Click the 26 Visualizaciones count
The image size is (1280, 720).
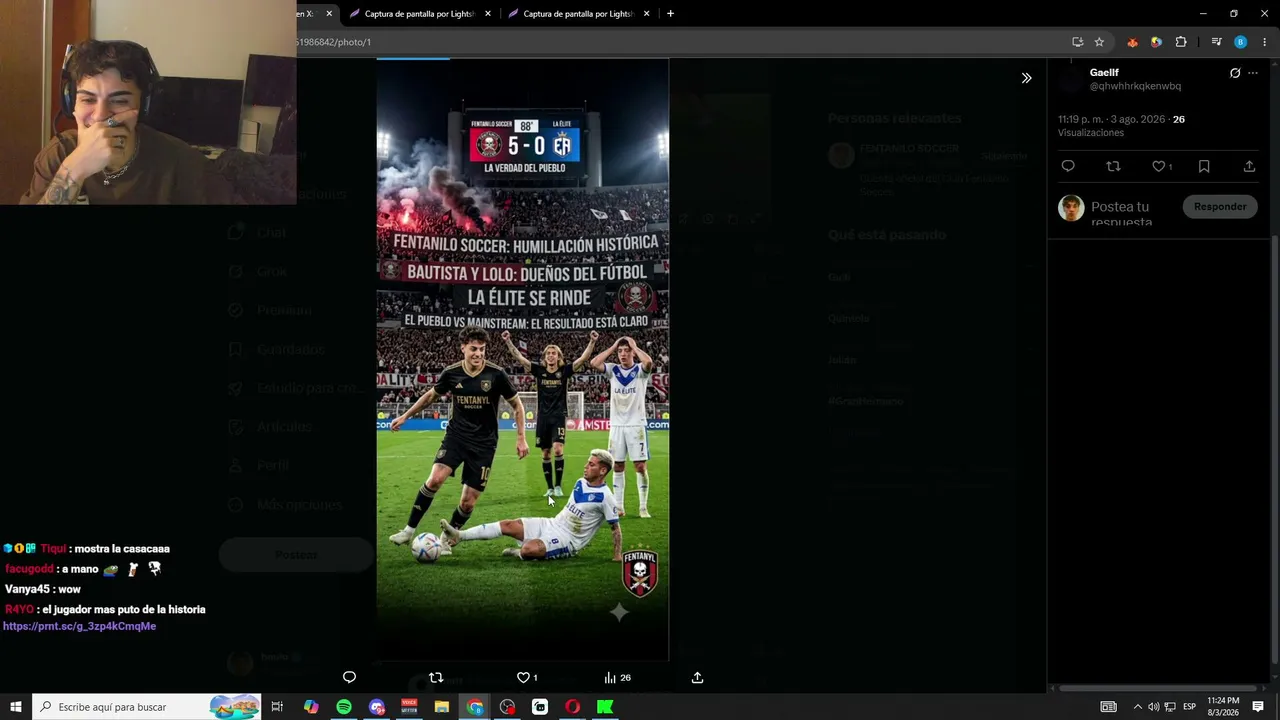(1121, 126)
